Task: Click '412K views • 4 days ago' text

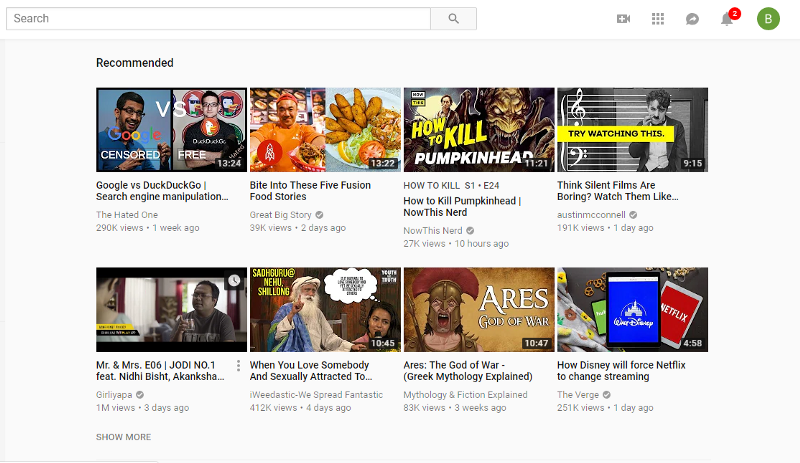Action: (300, 408)
